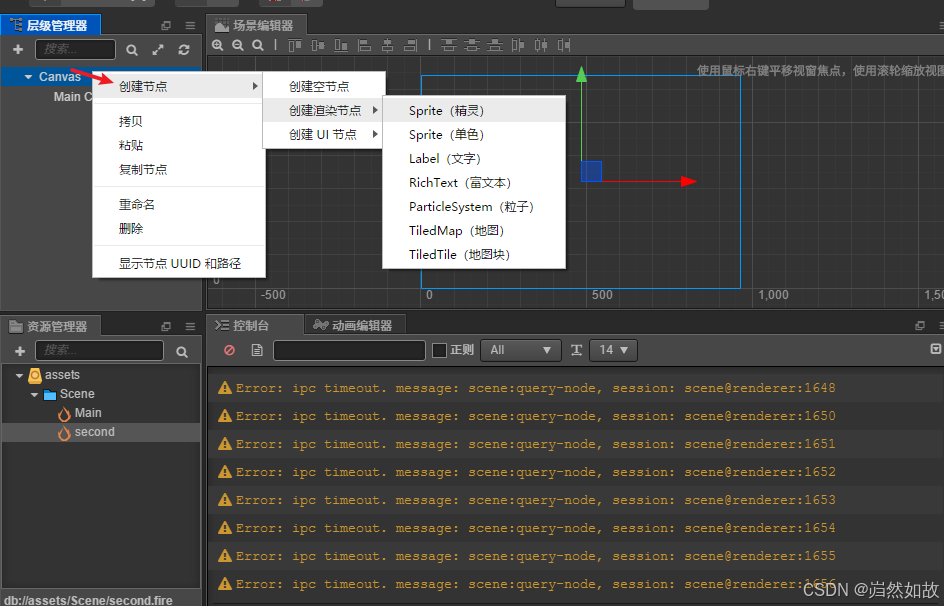
Task: Select the second scene file in assets
Action: [x=101, y=433]
